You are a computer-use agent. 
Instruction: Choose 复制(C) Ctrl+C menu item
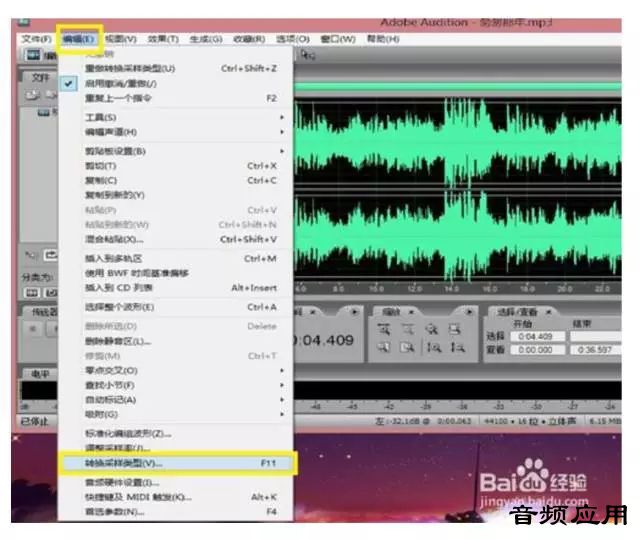click(x=176, y=181)
